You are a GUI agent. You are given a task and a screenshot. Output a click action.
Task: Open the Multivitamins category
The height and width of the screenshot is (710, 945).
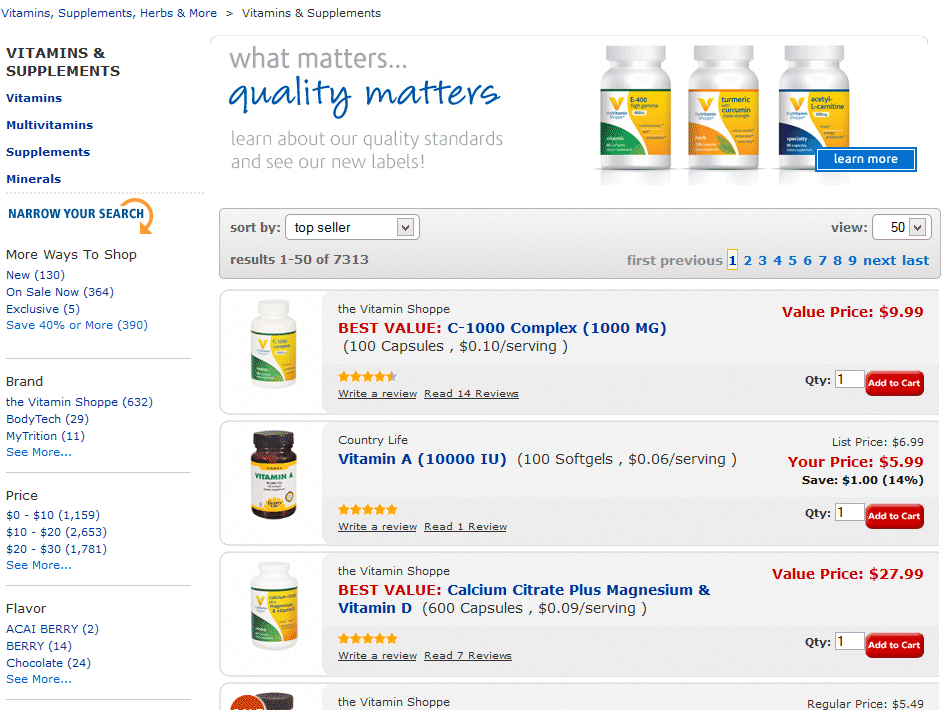pos(50,125)
